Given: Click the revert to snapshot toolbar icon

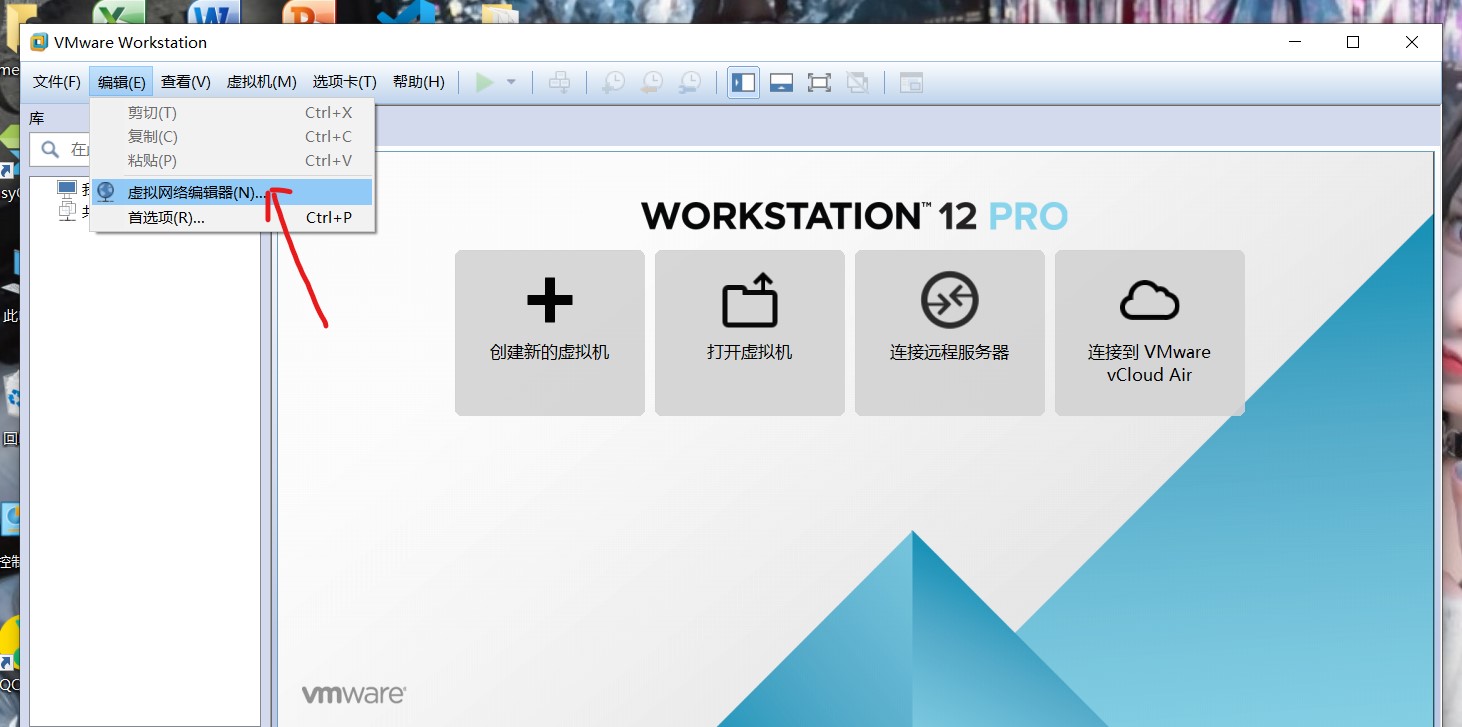Looking at the screenshot, I should tap(651, 82).
